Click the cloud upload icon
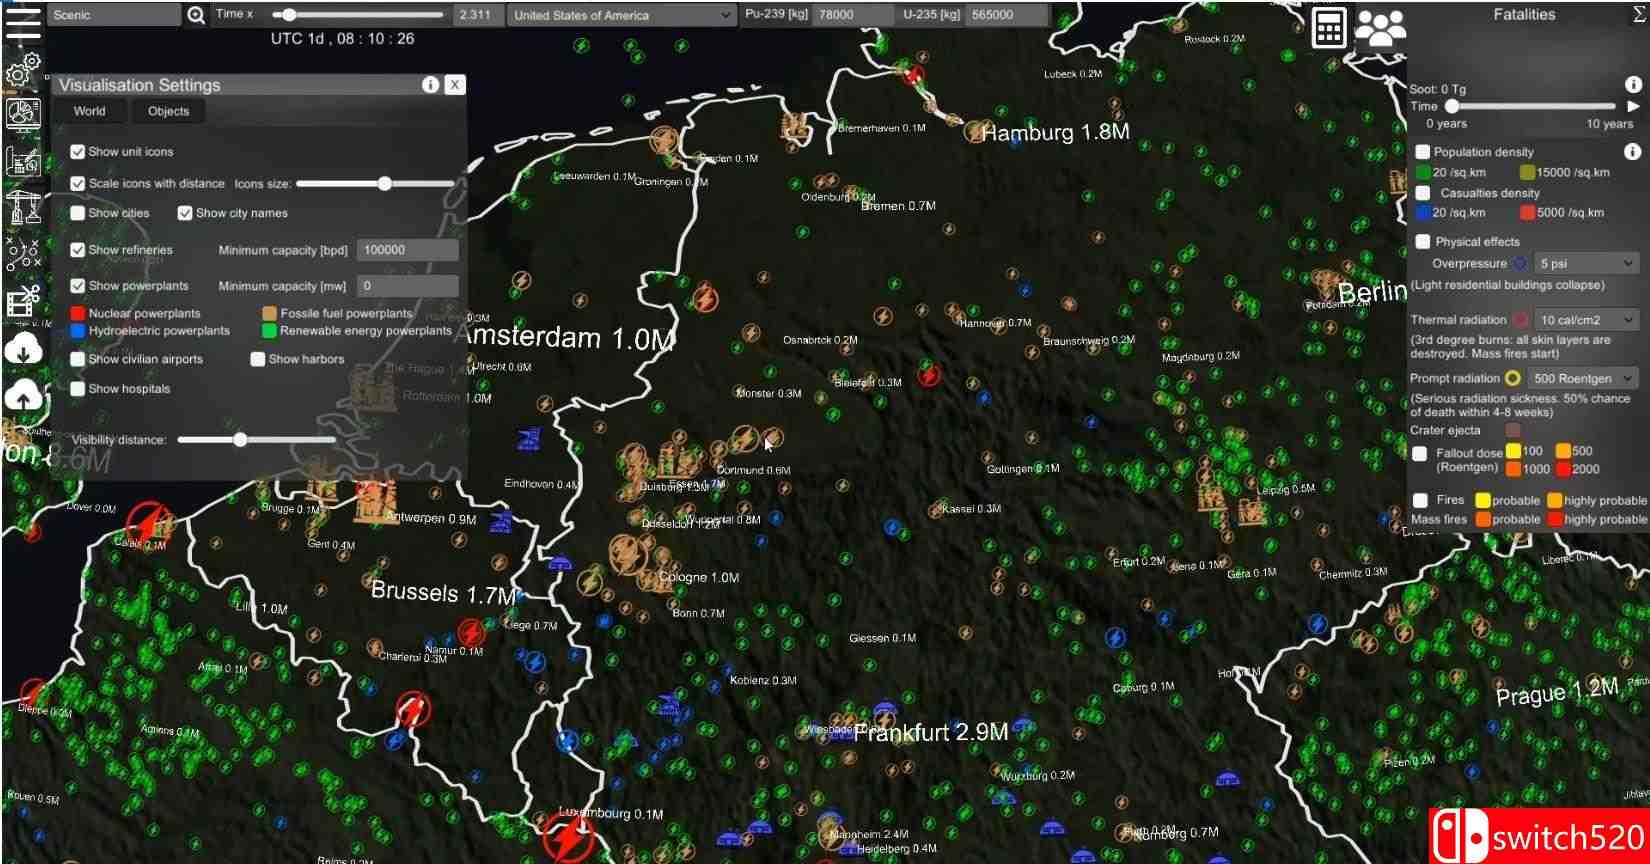 coord(23,397)
